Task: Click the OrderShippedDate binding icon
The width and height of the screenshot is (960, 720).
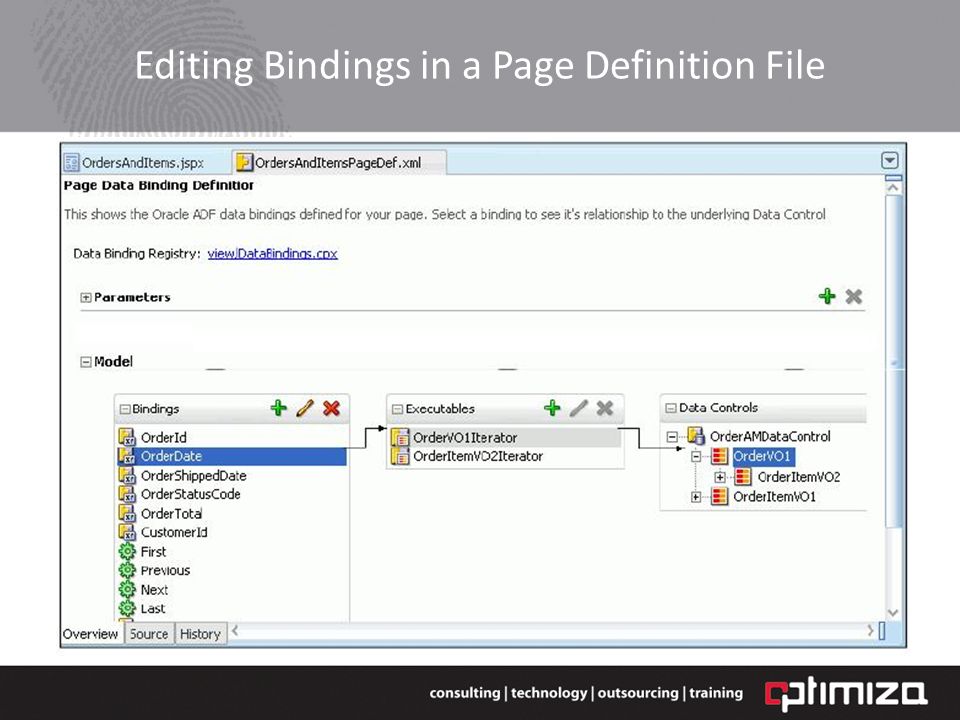Action: [x=127, y=476]
